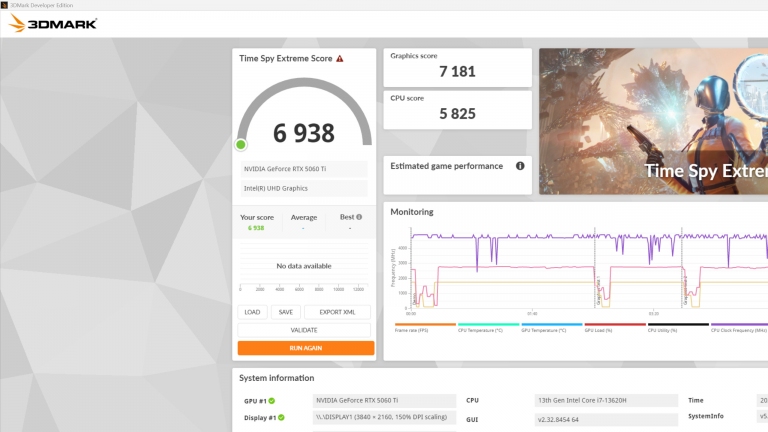Click the GPU #1 value in System information
Viewport: 768px width, 432px height.
[x=384, y=401]
